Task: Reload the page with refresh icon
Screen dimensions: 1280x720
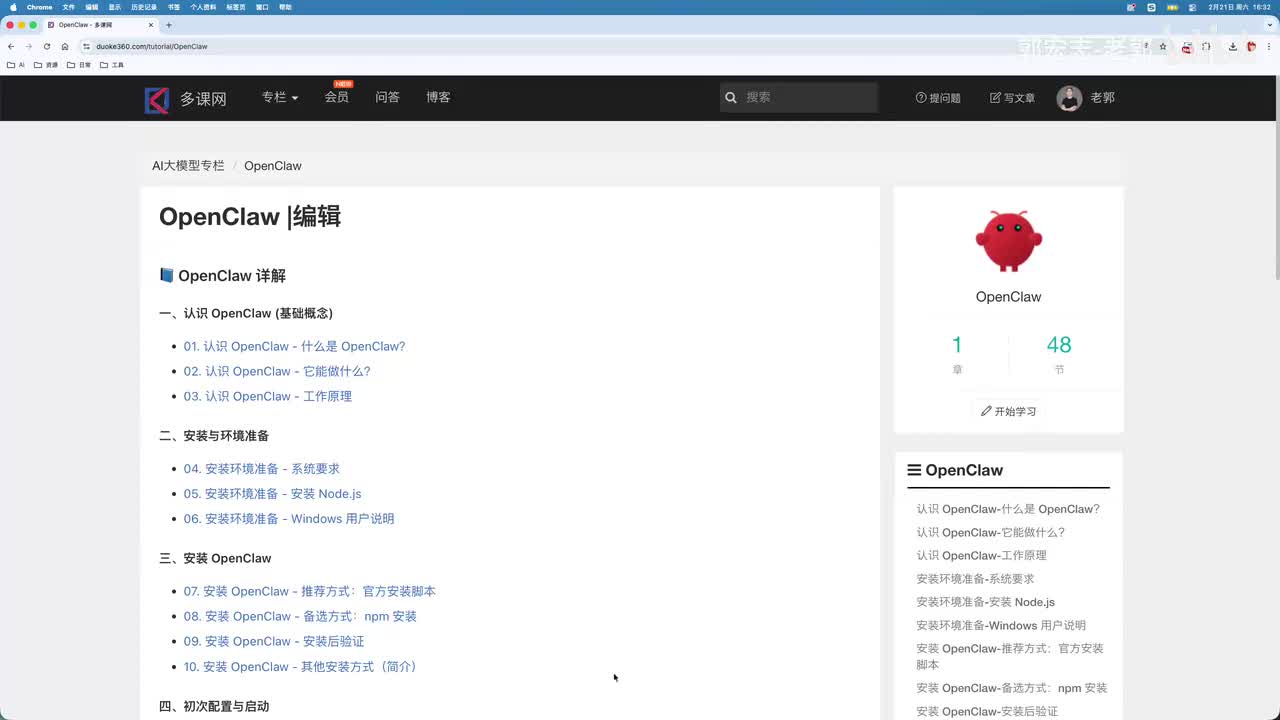Action: (x=46, y=46)
